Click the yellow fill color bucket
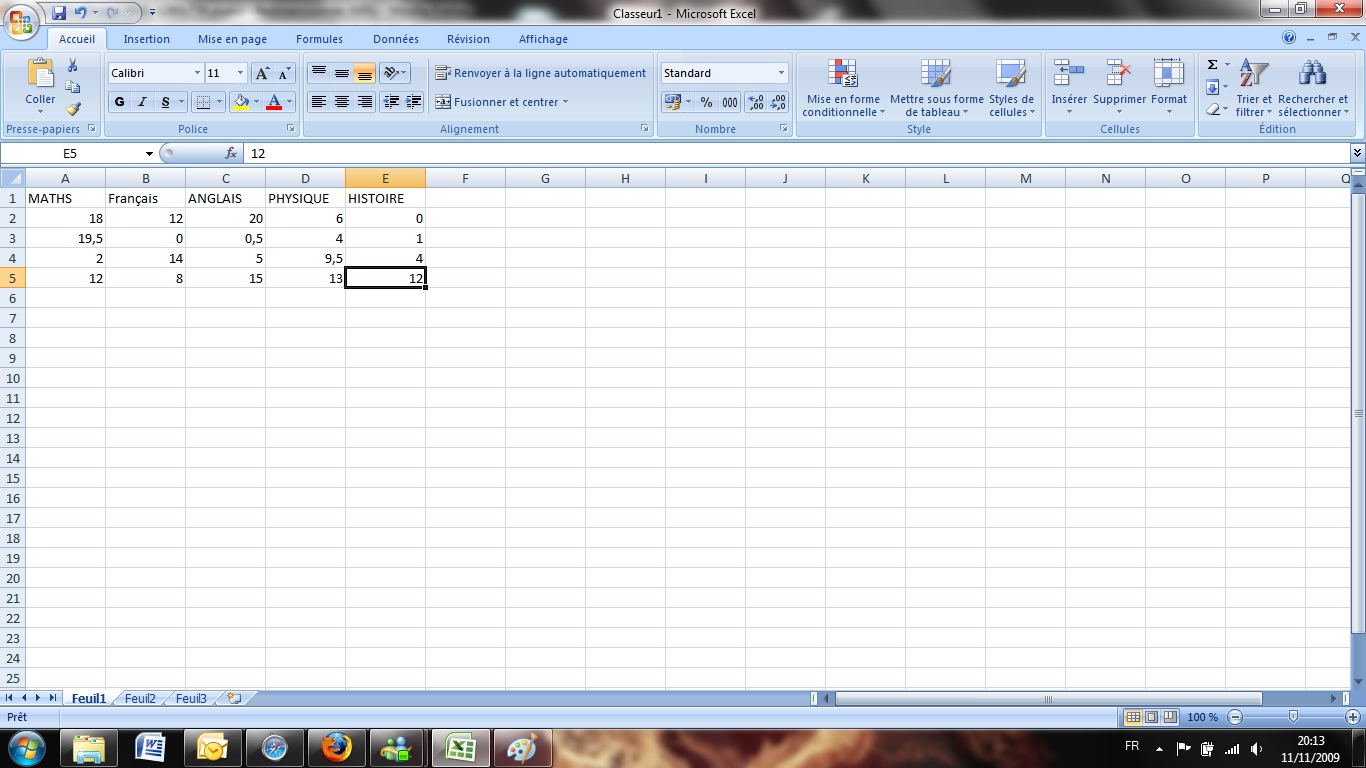 pos(240,102)
